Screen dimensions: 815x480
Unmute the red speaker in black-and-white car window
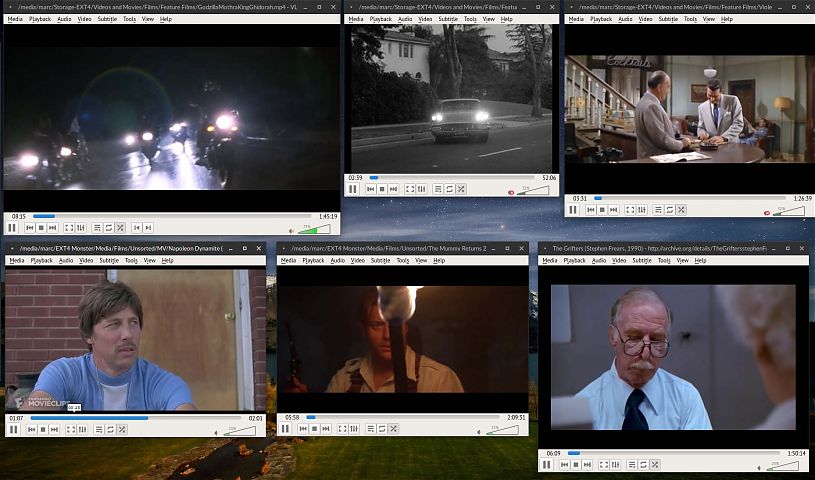coord(511,192)
